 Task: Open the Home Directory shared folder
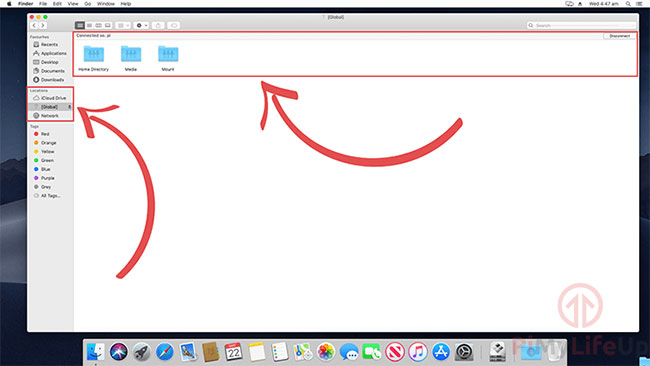94,58
